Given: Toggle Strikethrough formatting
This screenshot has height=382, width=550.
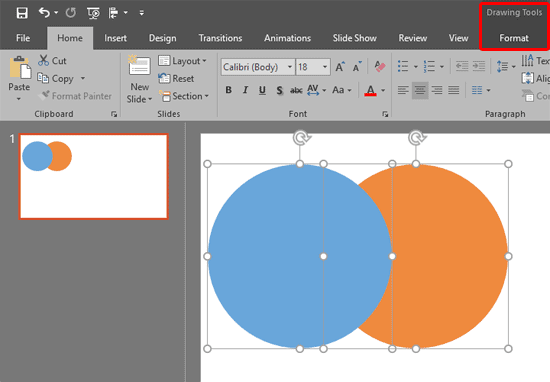Looking at the screenshot, I should point(296,91).
